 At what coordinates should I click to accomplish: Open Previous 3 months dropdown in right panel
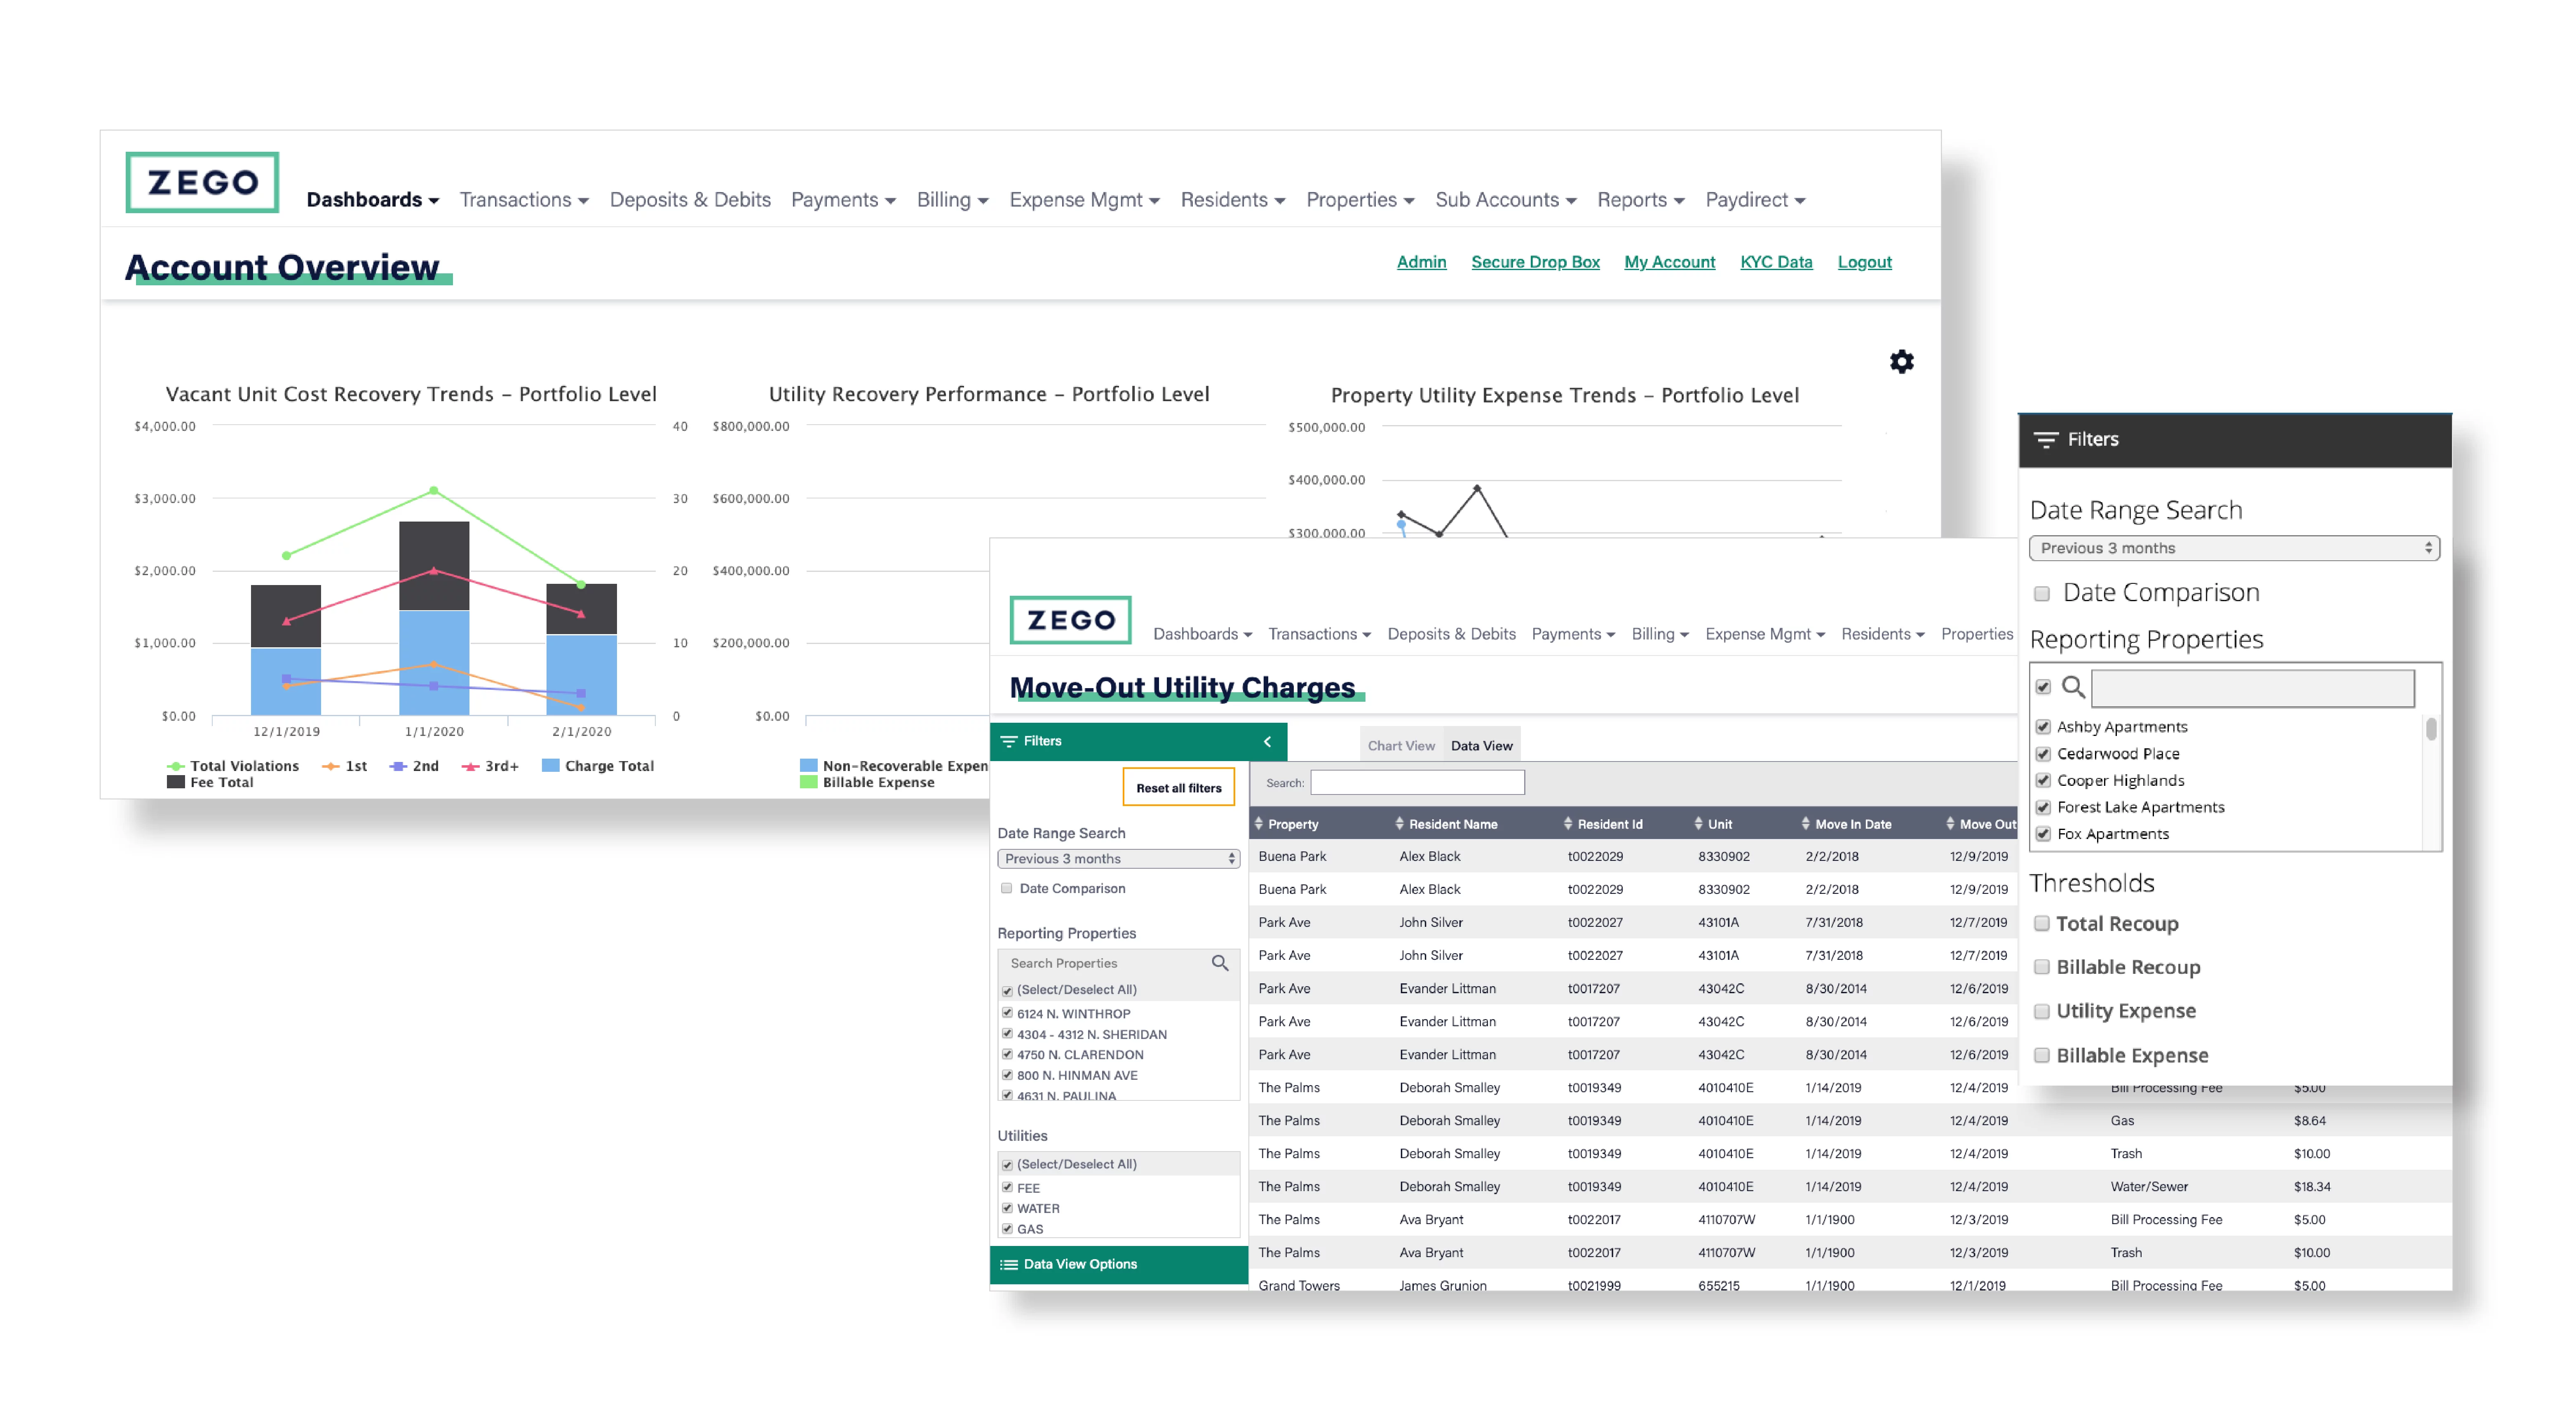click(x=2233, y=548)
